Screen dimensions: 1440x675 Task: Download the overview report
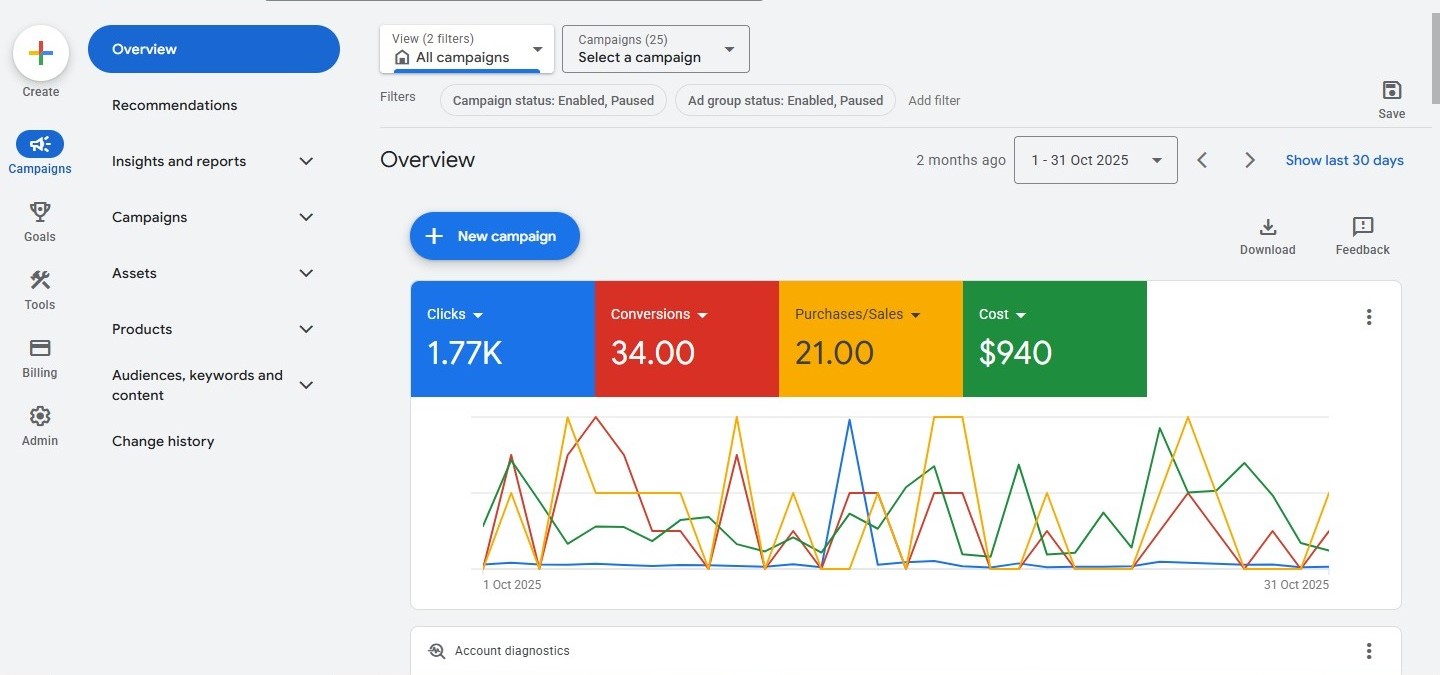pyautogui.click(x=1267, y=227)
